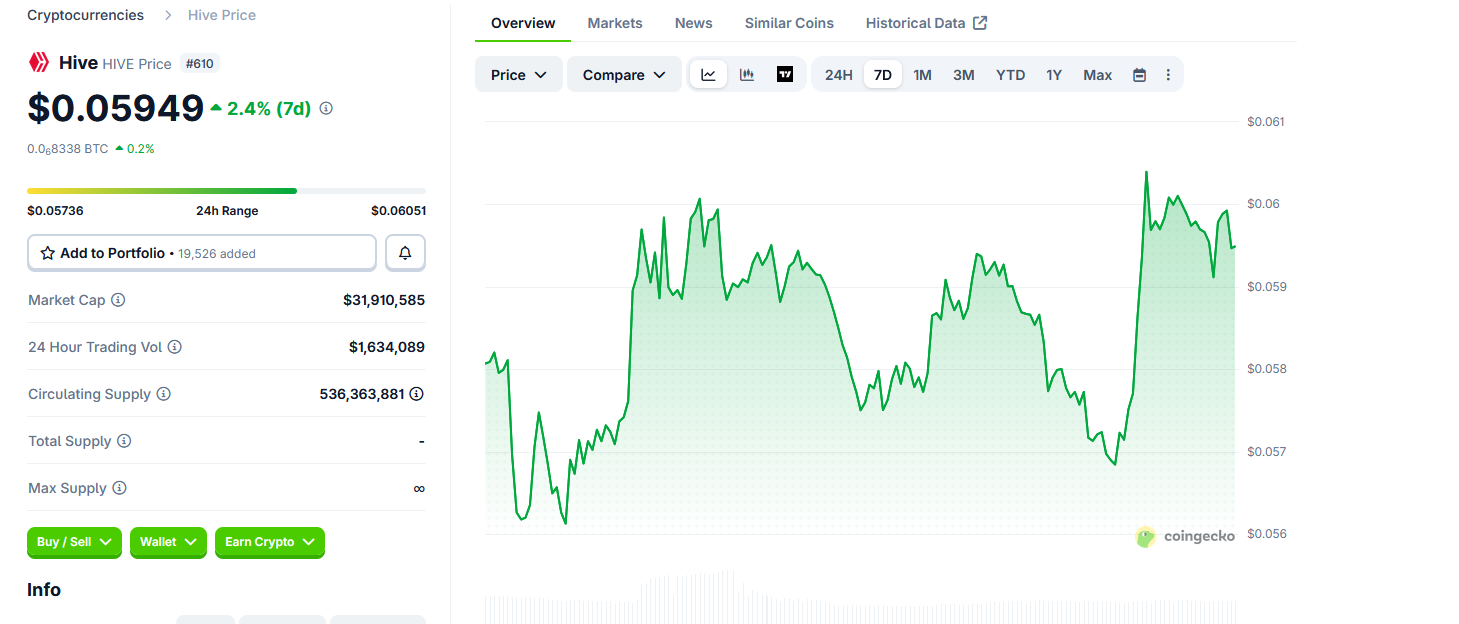This screenshot has height=624, width=1459.
Task: Switch chart to Max range
Action: tap(1097, 75)
